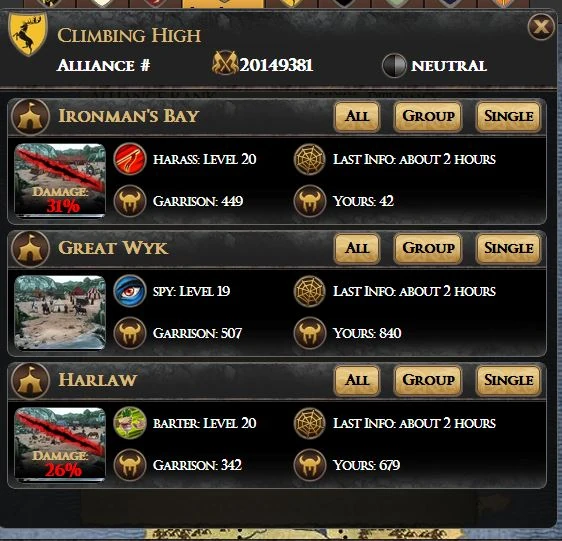
Task: Select All for Ironman's Bay
Action: [357, 117]
